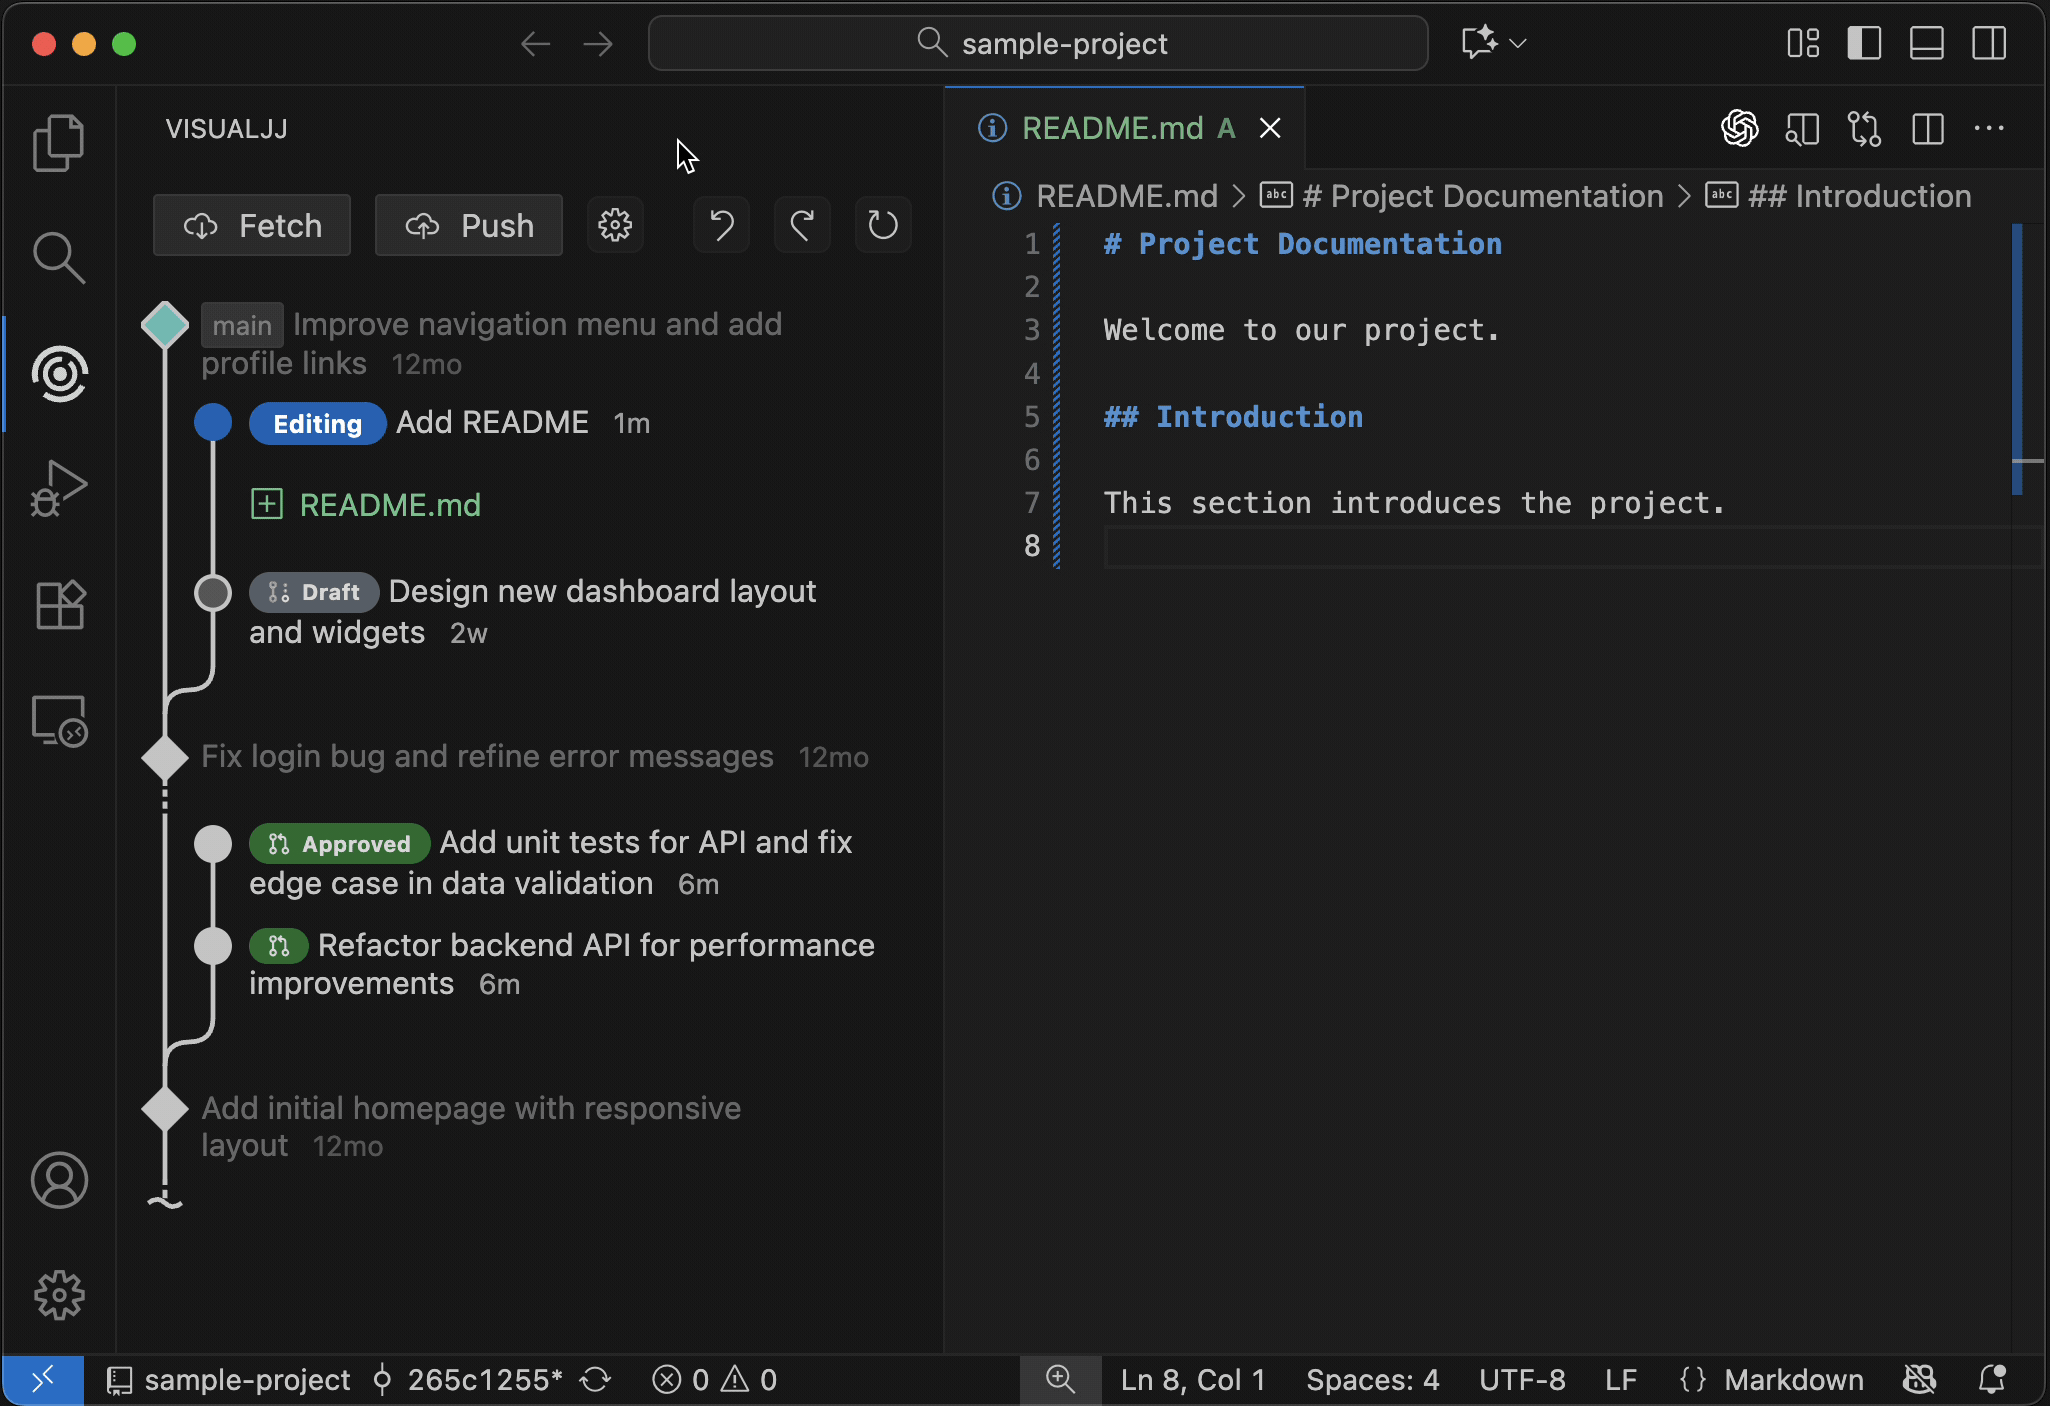Toggle the secondary side bar layout button
Viewport: 2050px width, 1406px height.
1989,43
